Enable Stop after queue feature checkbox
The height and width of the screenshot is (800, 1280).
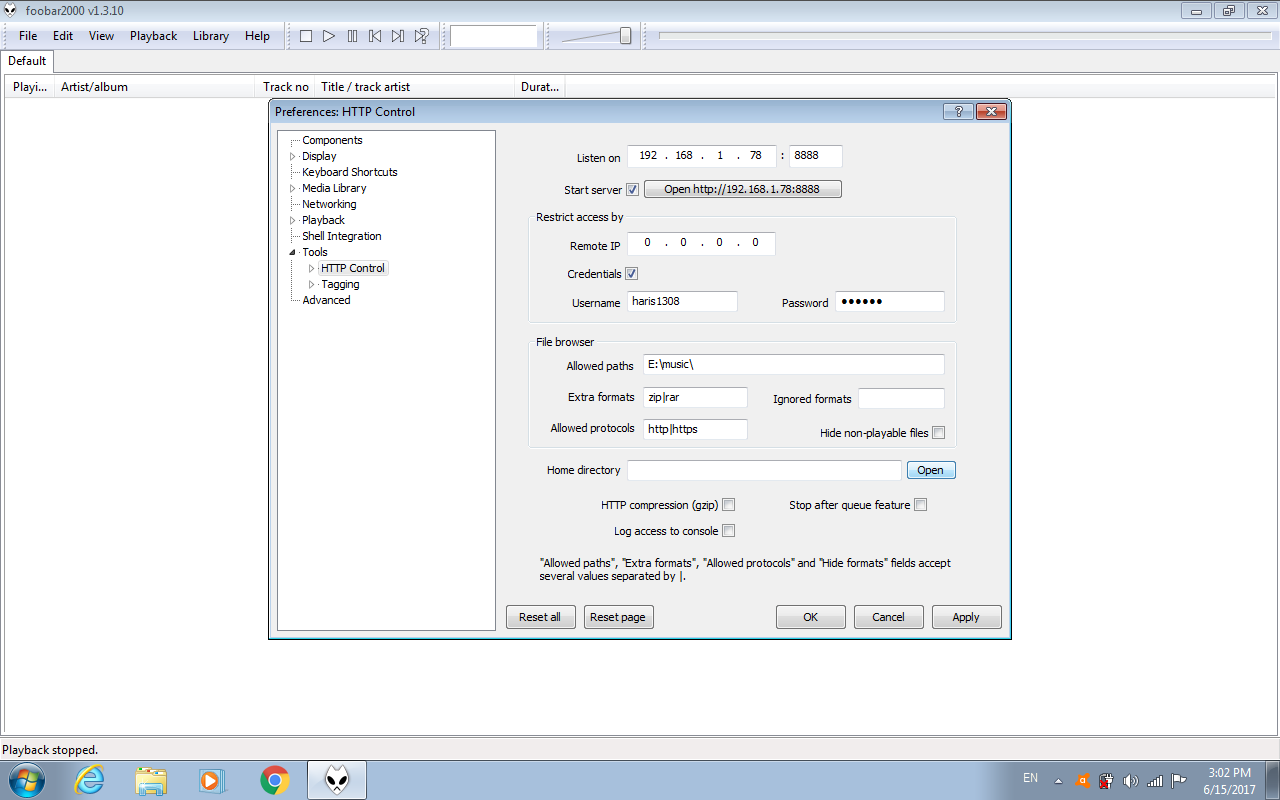tap(920, 505)
